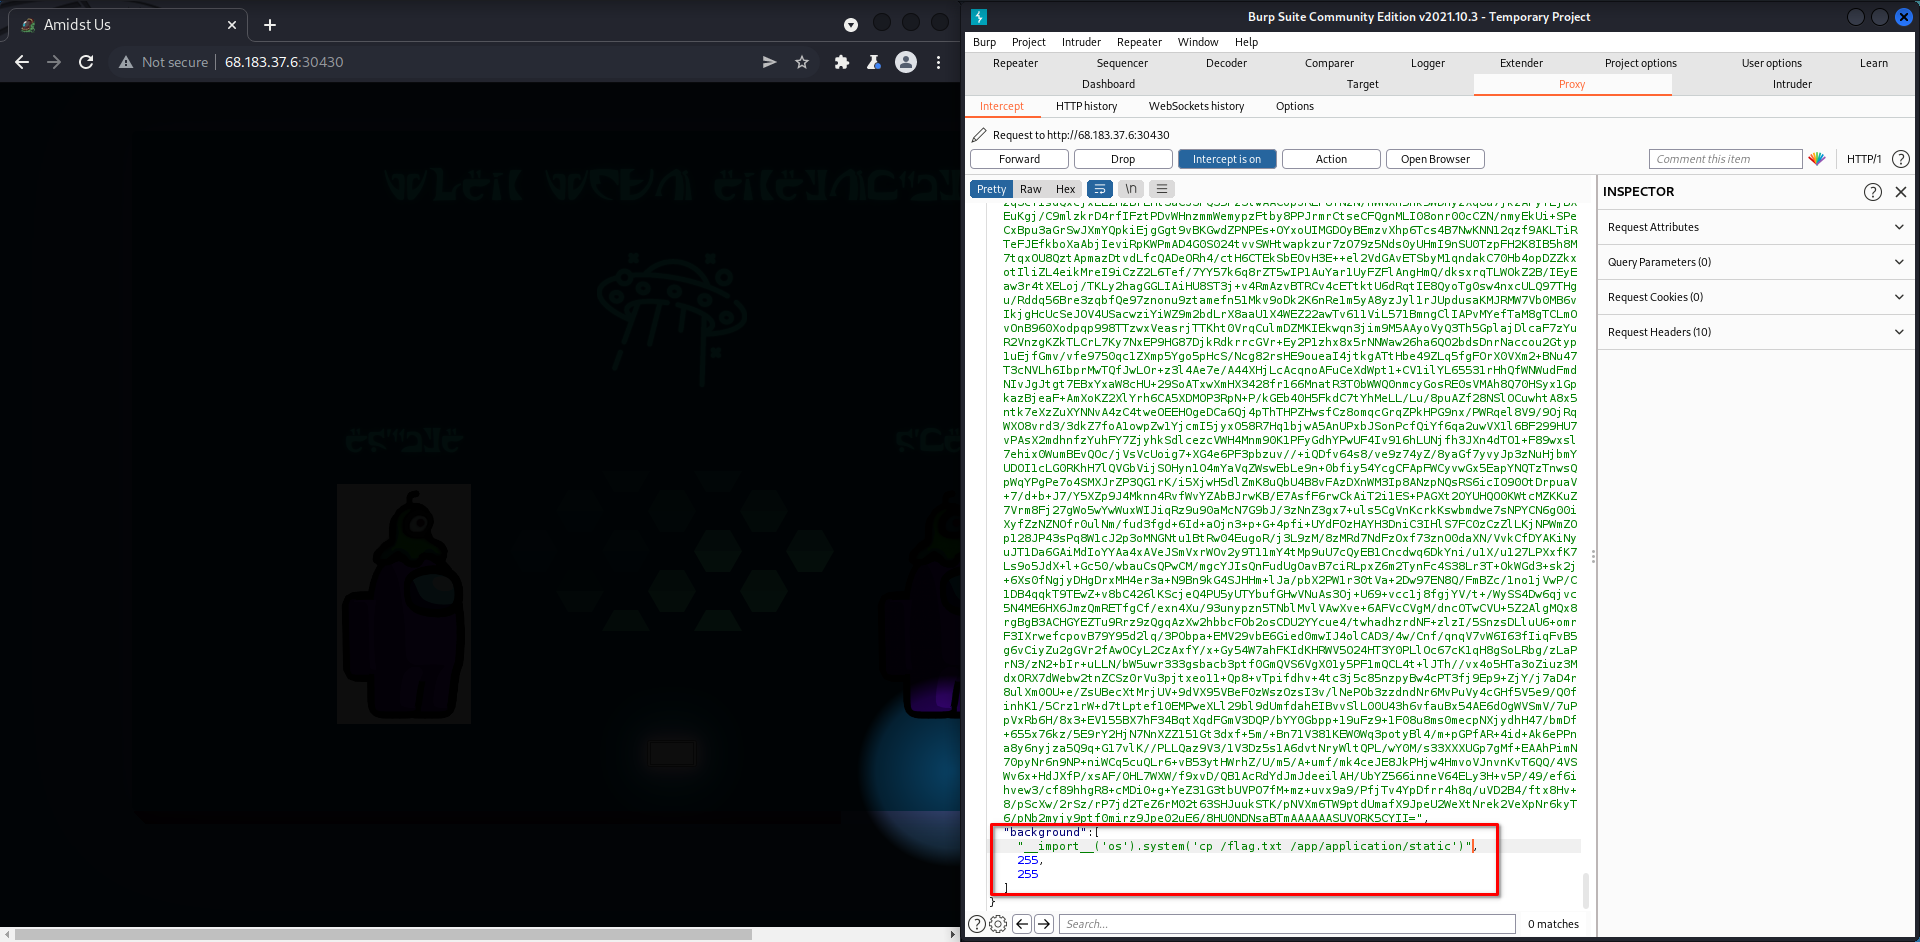Open the Window menu

tap(1198, 42)
